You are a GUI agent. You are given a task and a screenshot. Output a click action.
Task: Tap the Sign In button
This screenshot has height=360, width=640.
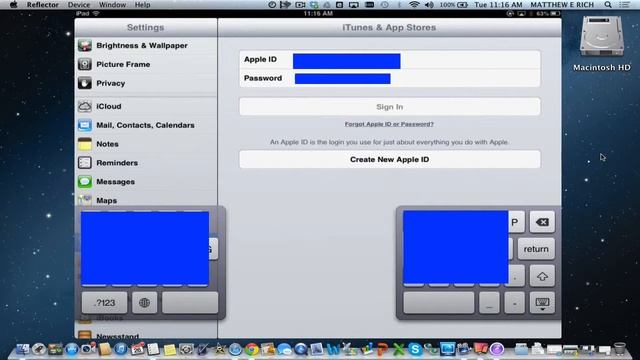390,107
